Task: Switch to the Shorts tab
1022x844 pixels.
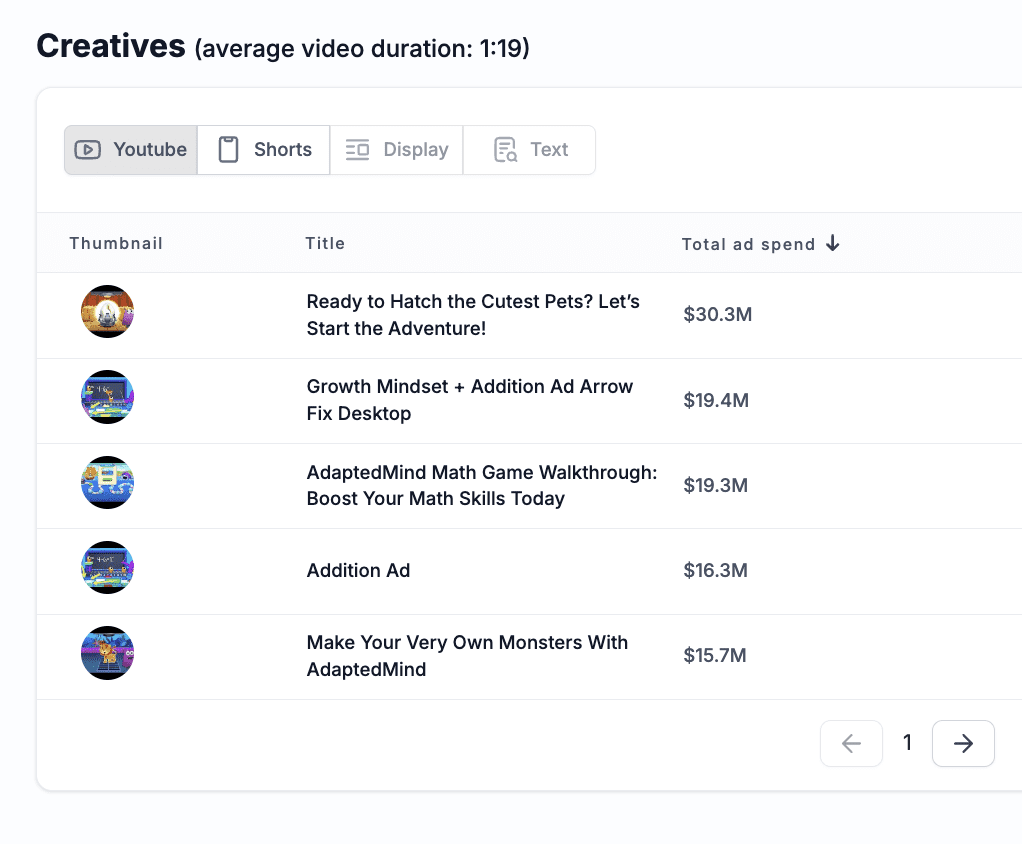Action: point(263,150)
